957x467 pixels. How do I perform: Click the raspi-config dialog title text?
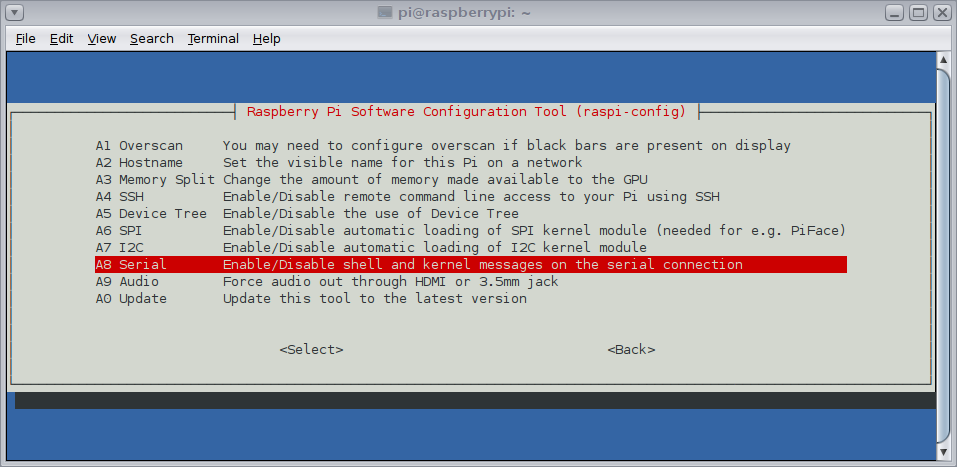[x=466, y=112]
